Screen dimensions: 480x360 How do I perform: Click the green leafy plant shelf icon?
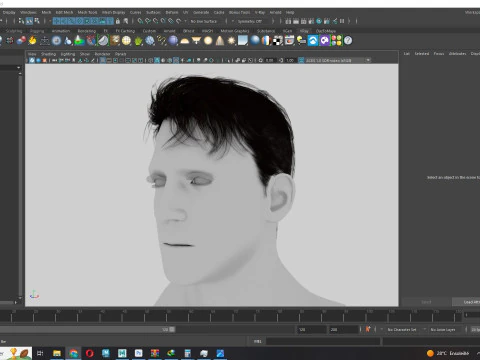point(138,41)
